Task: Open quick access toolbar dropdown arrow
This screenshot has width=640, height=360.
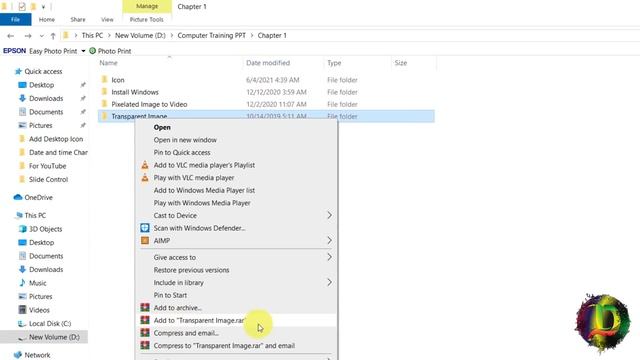Action: 43,7
